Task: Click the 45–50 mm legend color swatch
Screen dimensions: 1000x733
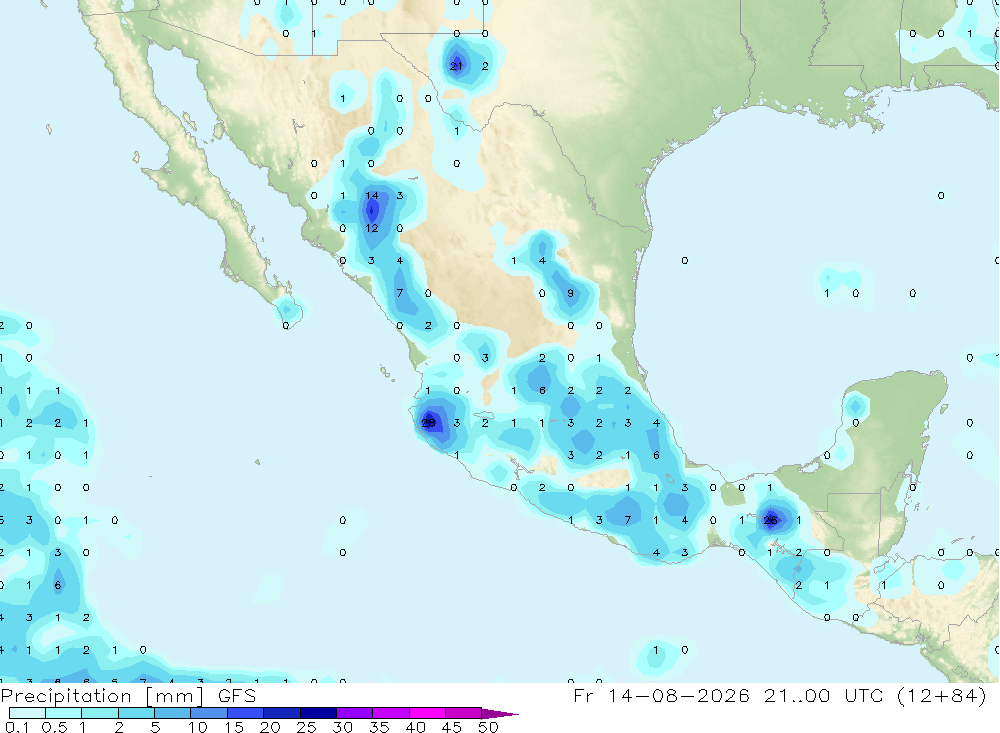Action: pyautogui.click(x=464, y=713)
